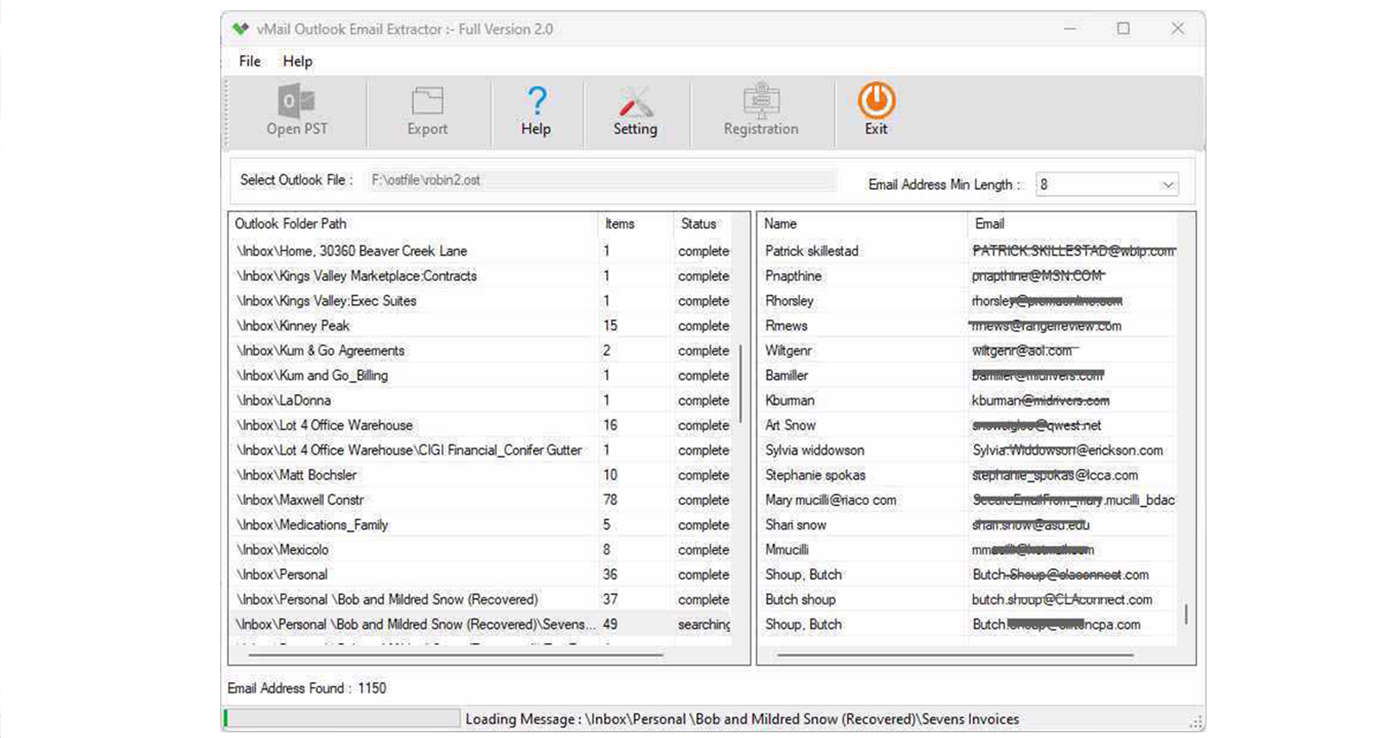The width and height of the screenshot is (1399, 738).
Task: Click the orange Exit power icon
Action: click(x=876, y=101)
